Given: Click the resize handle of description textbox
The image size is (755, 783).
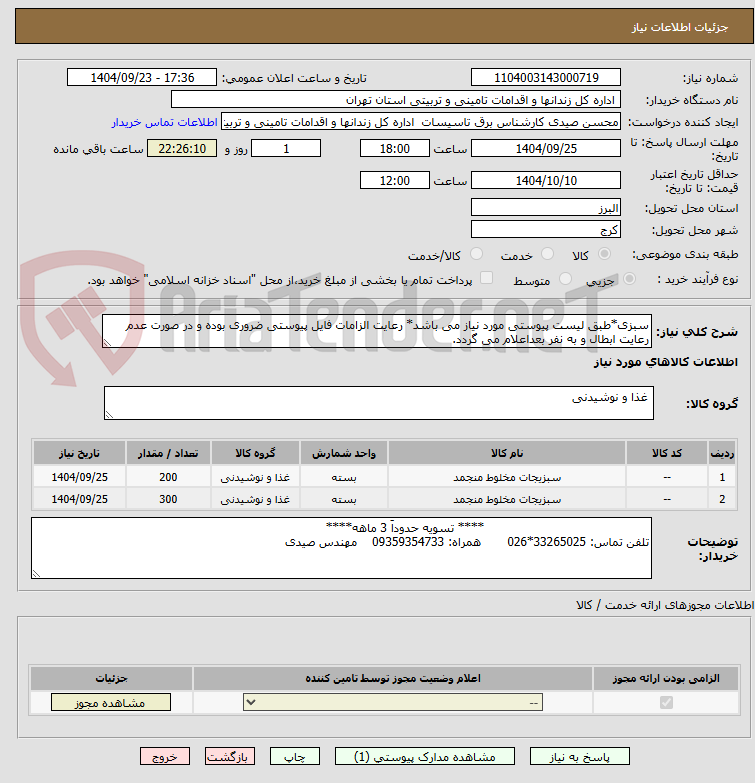Looking at the screenshot, I should click(x=107, y=343).
